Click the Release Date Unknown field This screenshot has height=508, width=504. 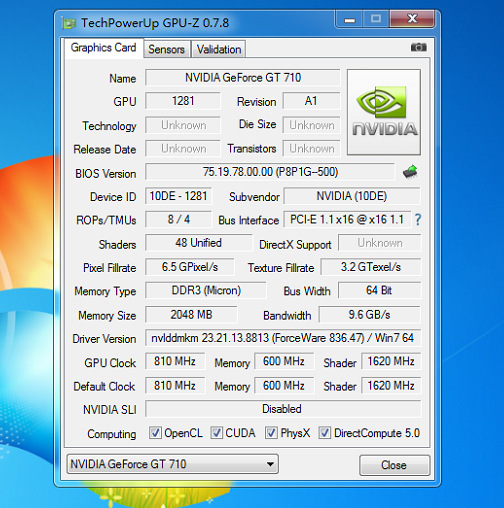tap(183, 149)
